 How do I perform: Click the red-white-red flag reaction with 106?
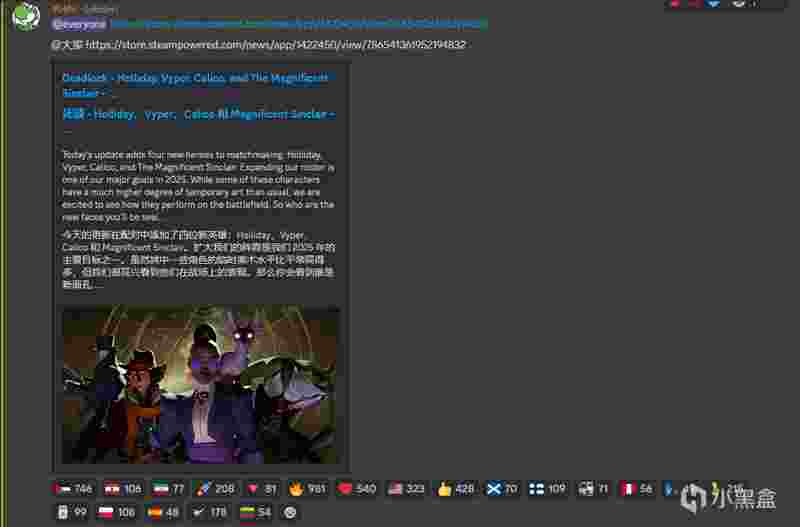122,489
